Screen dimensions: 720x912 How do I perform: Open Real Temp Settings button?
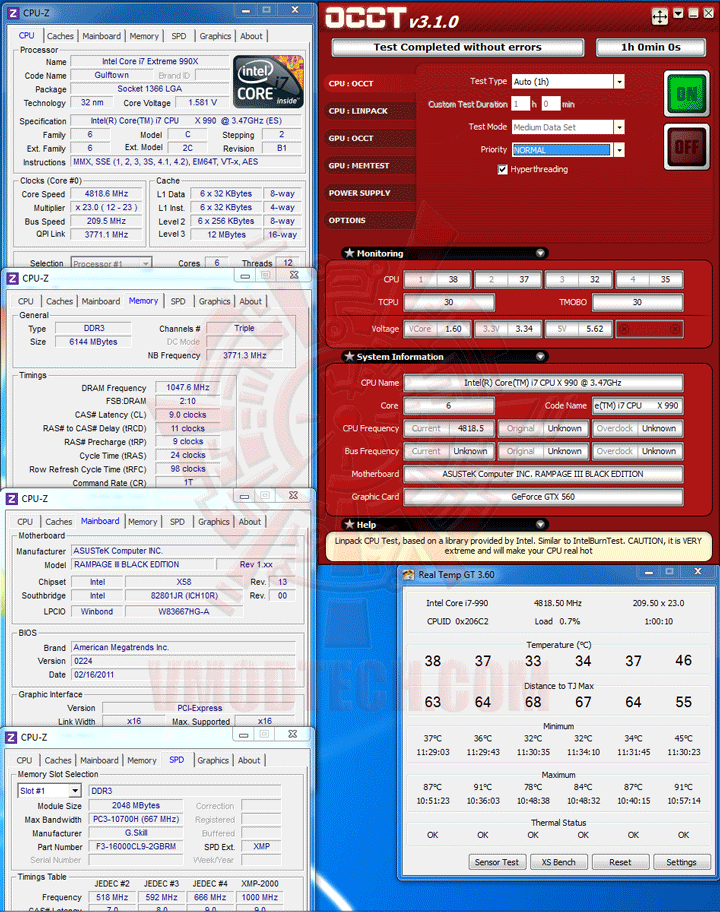point(681,862)
